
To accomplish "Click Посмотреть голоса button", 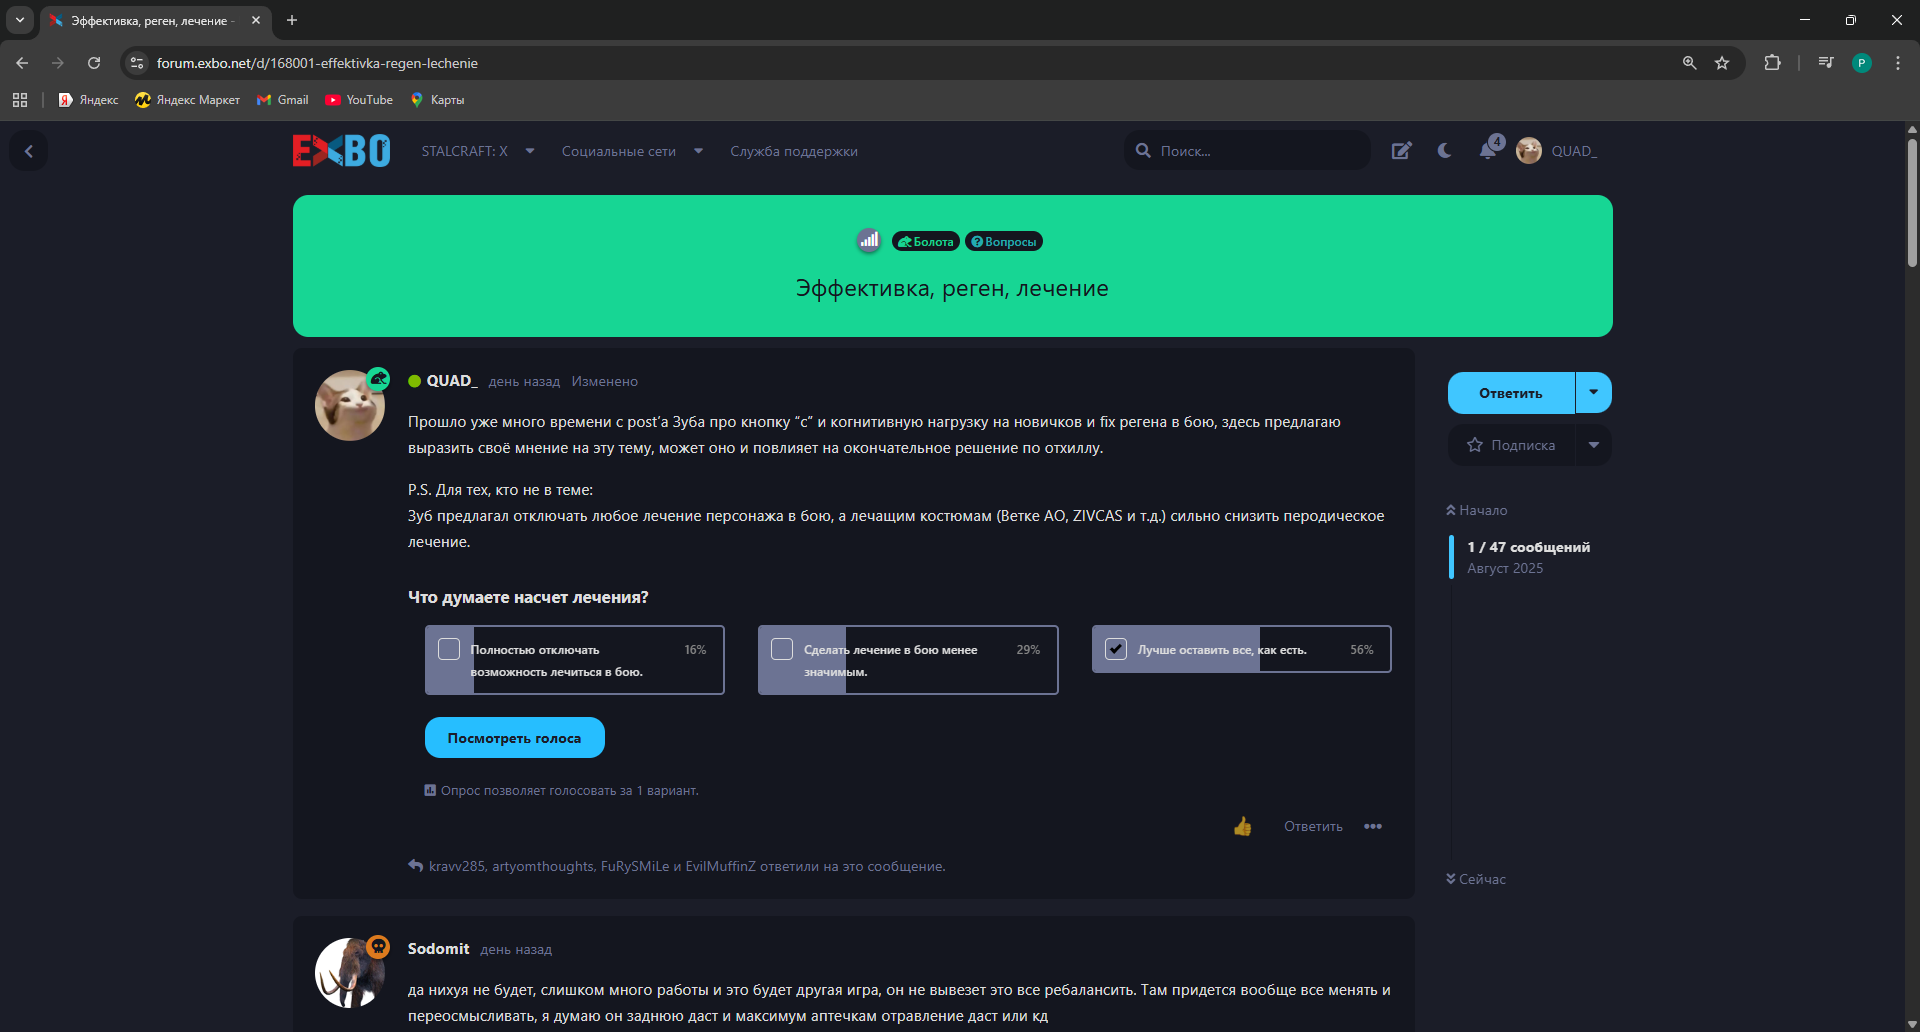I will pyautogui.click(x=514, y=738).
